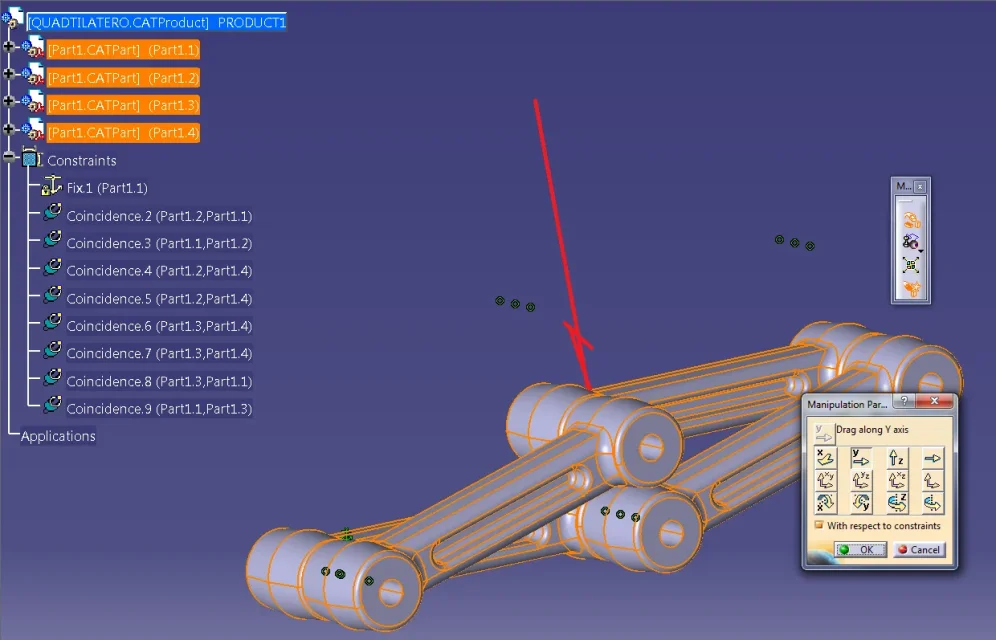Expand the Part1.4 tree node
This screenshot has width=996, height=640.
(x=8, y=129)
